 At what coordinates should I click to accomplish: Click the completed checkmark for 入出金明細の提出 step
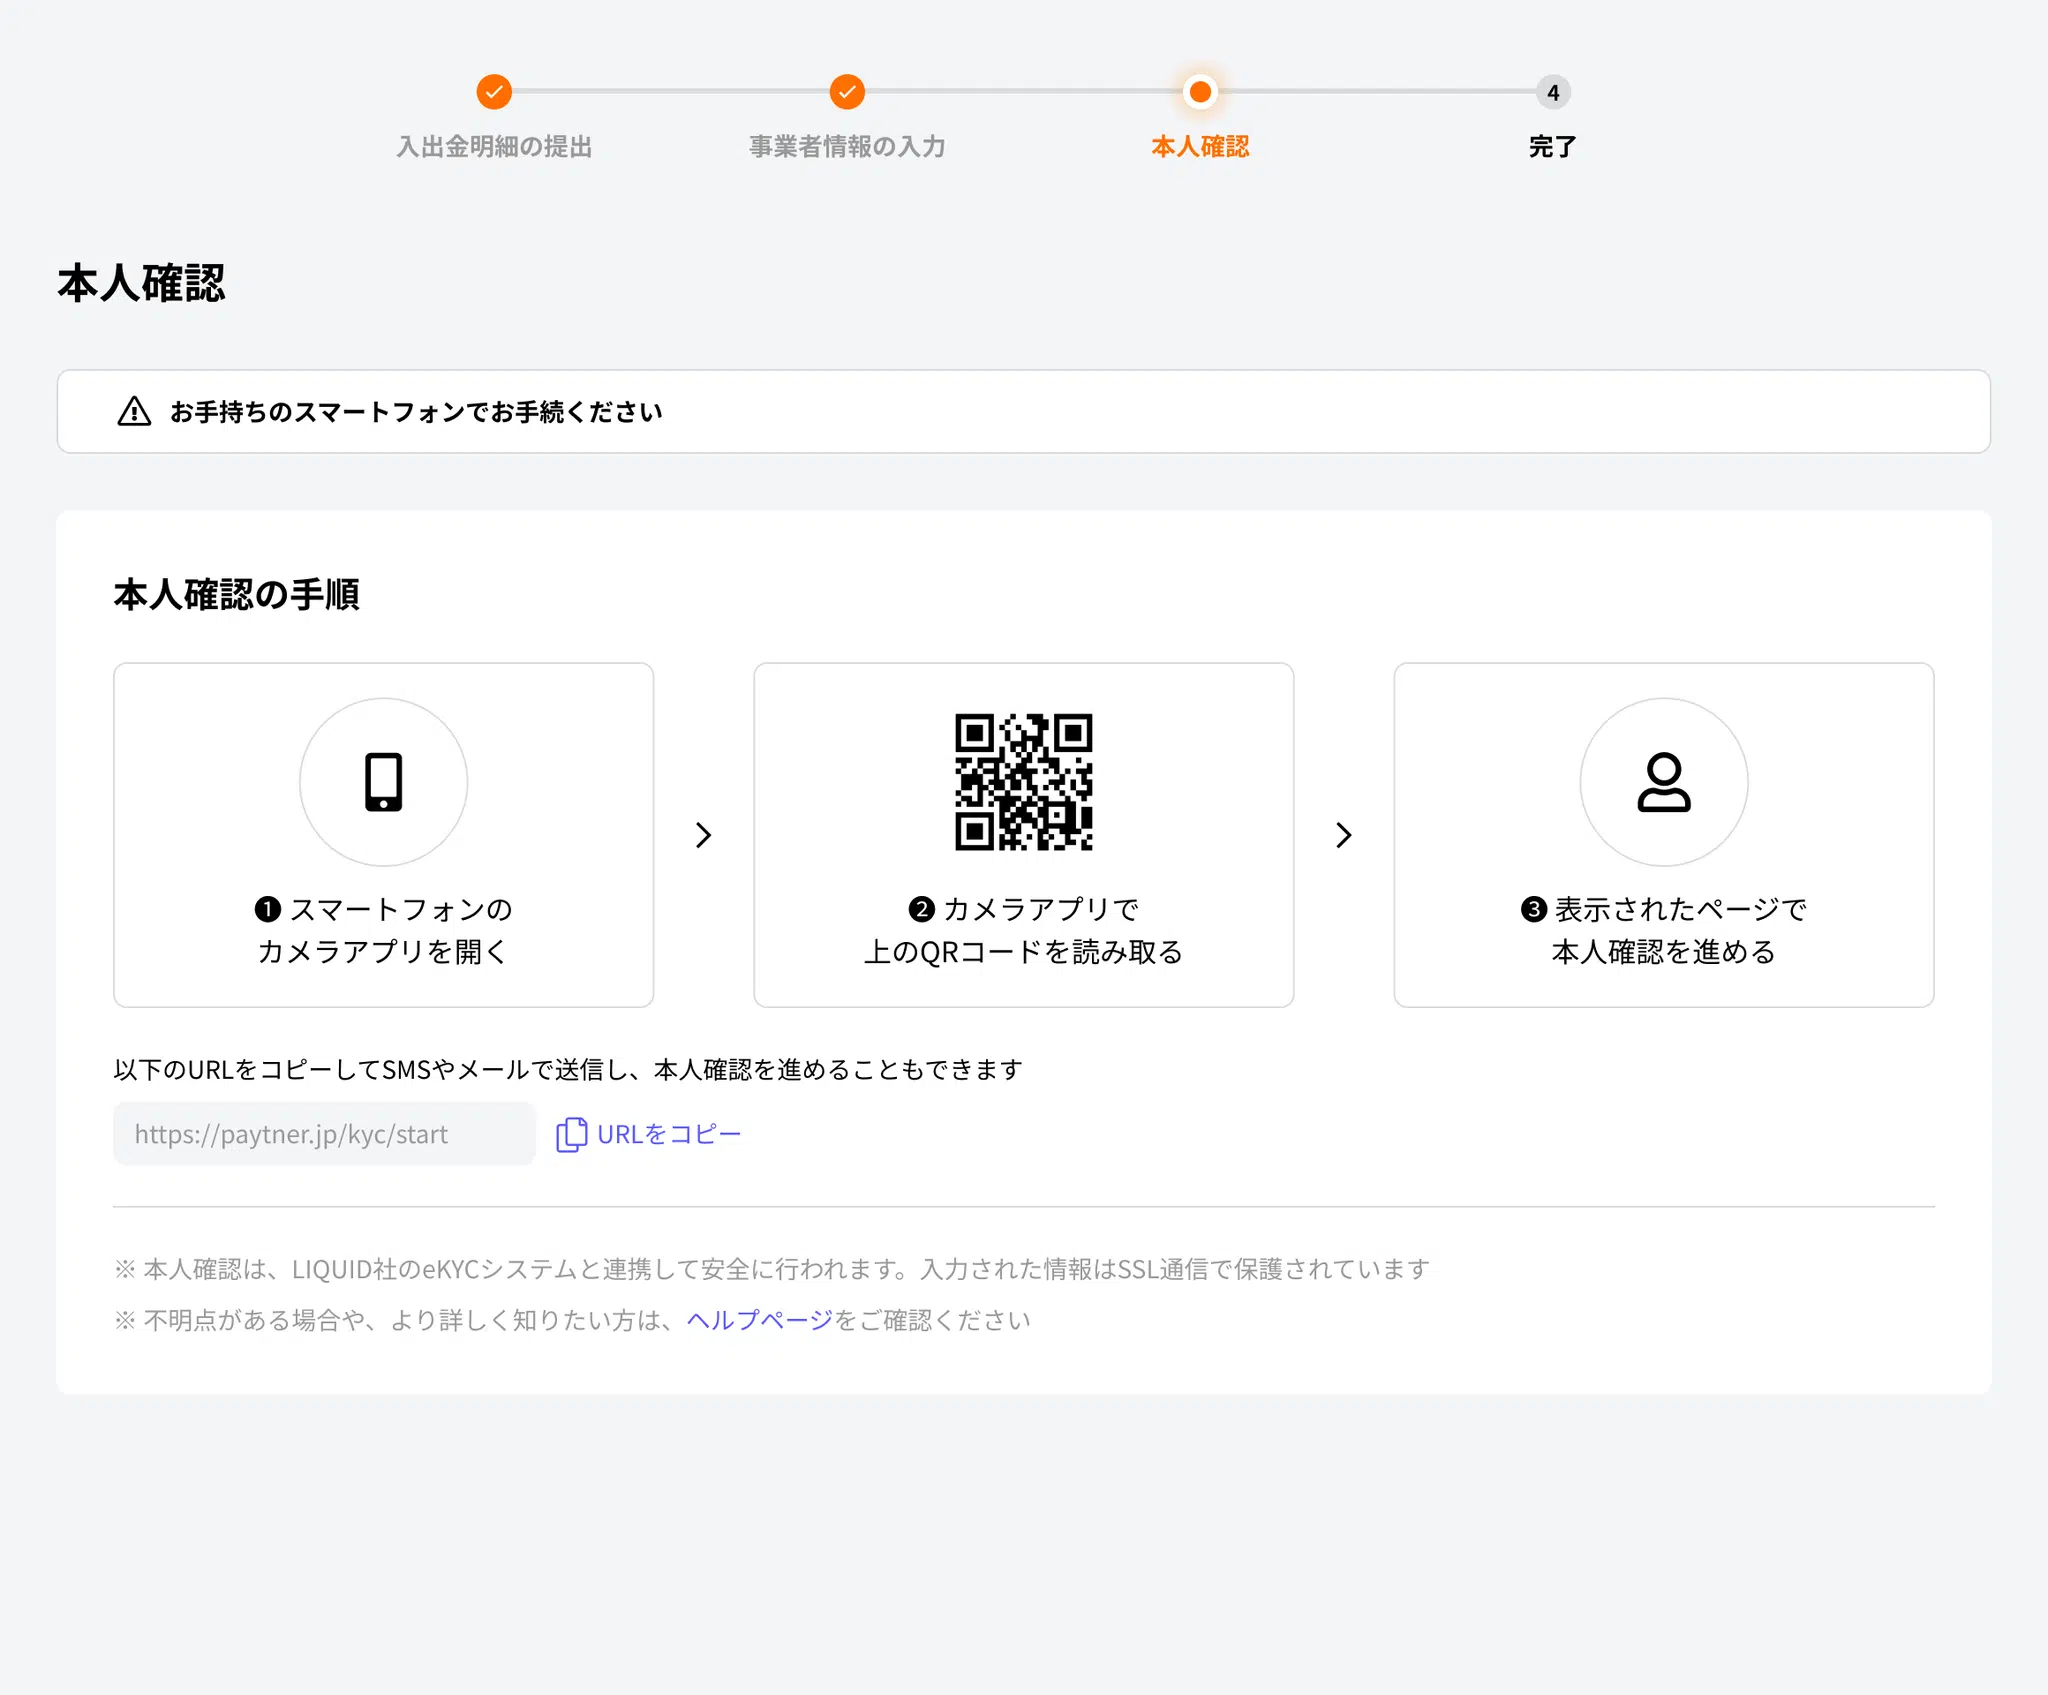pos(494,92)
